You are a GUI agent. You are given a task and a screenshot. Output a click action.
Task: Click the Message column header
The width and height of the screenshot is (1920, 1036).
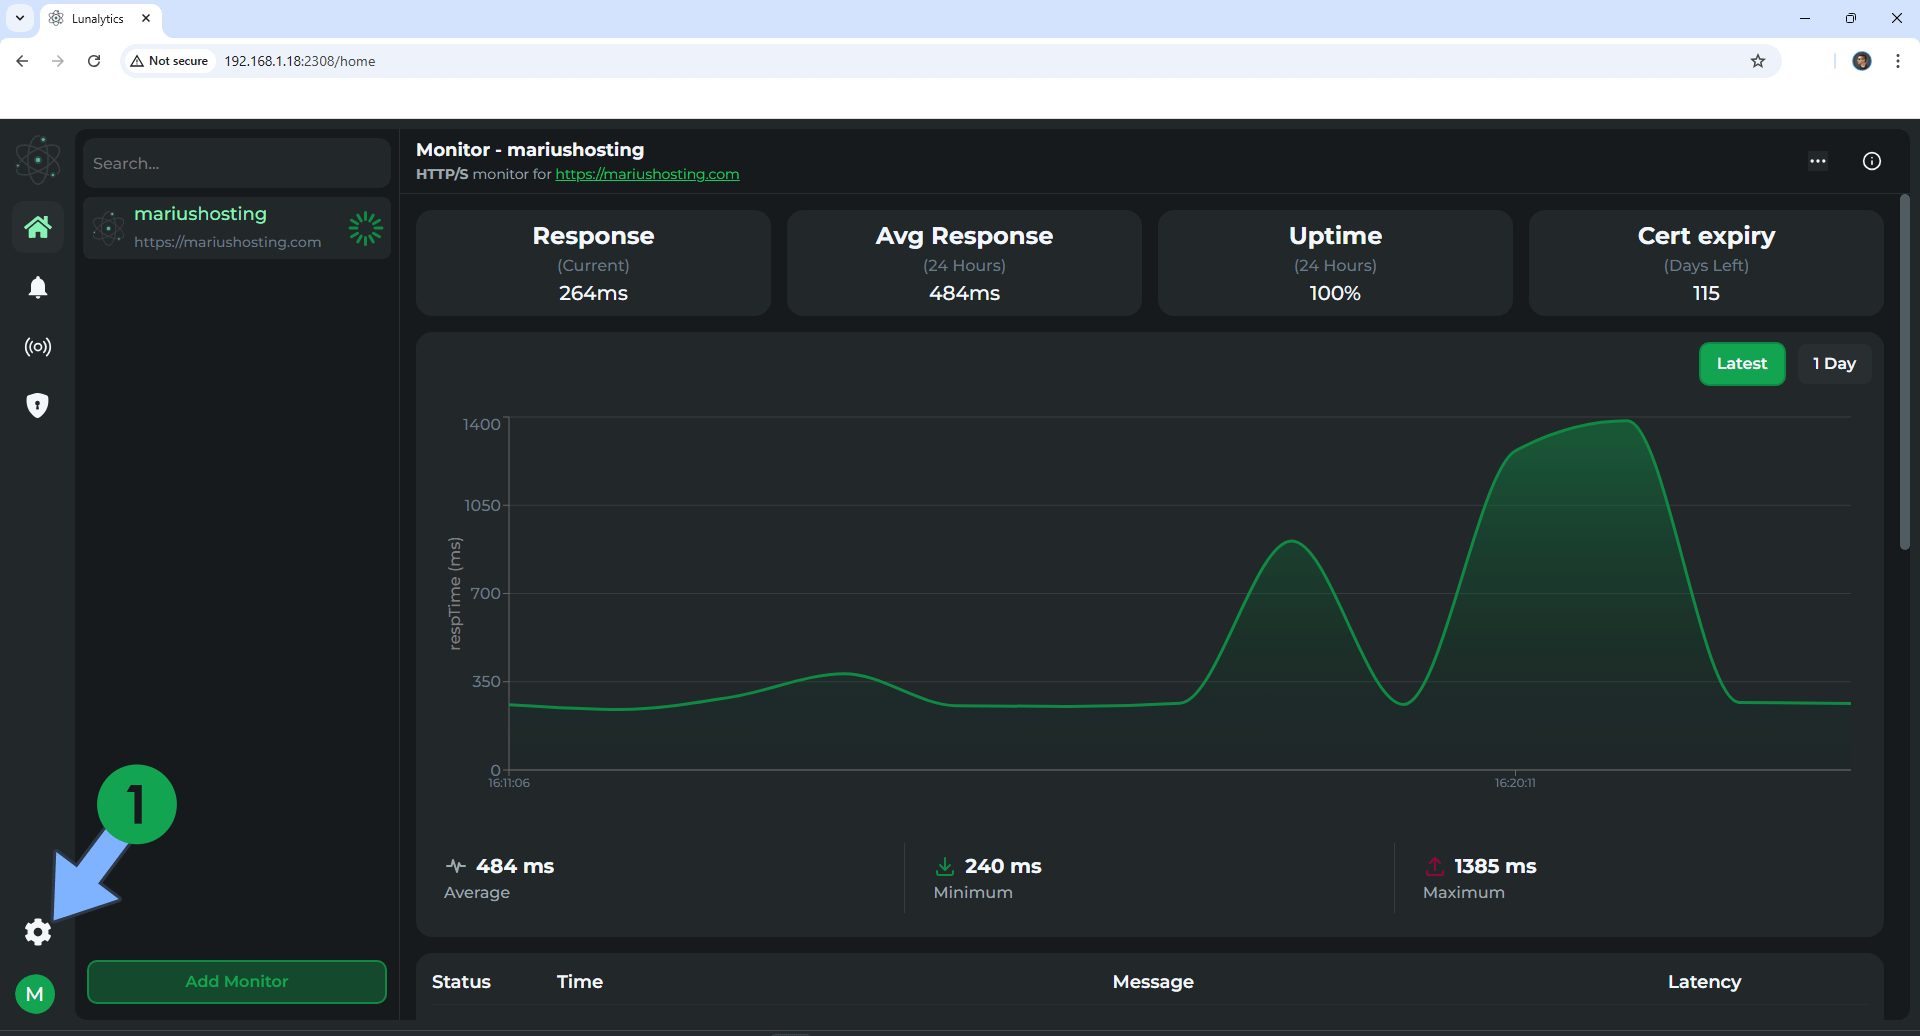coord(1153,982)
